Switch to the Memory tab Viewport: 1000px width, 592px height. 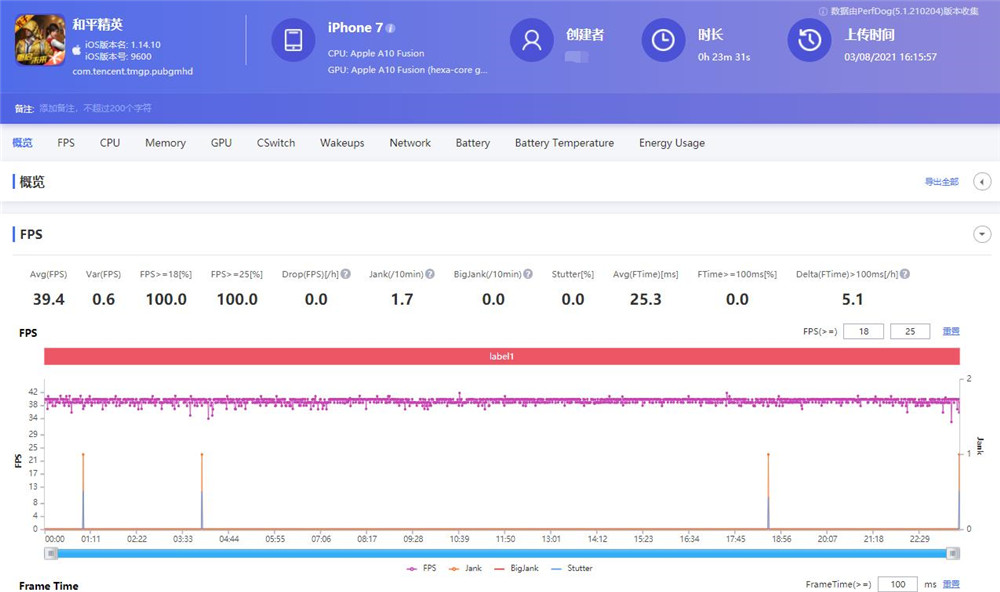point(165,143)
